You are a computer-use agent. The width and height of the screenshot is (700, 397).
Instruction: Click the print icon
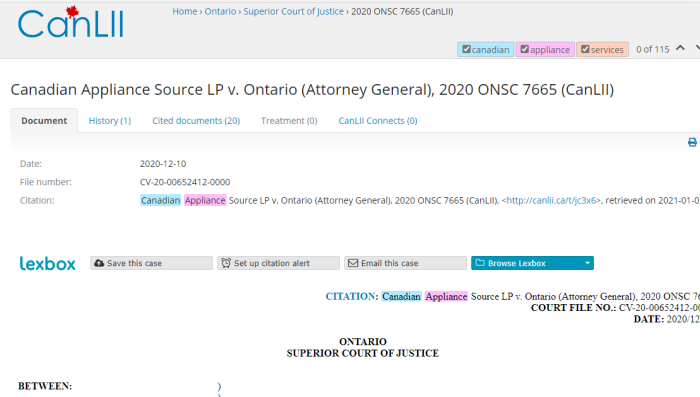click(692, 142)
